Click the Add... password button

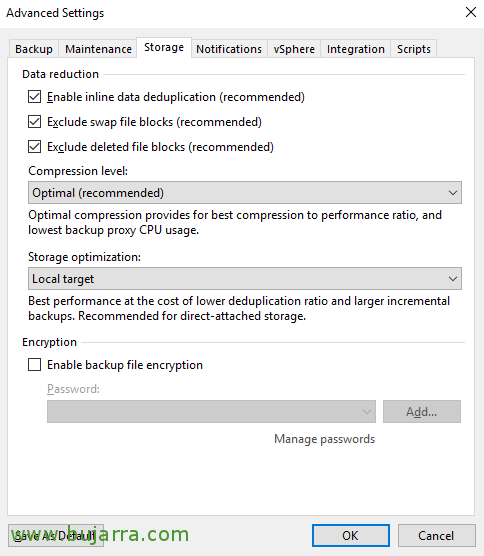click(x=422, y=411)
